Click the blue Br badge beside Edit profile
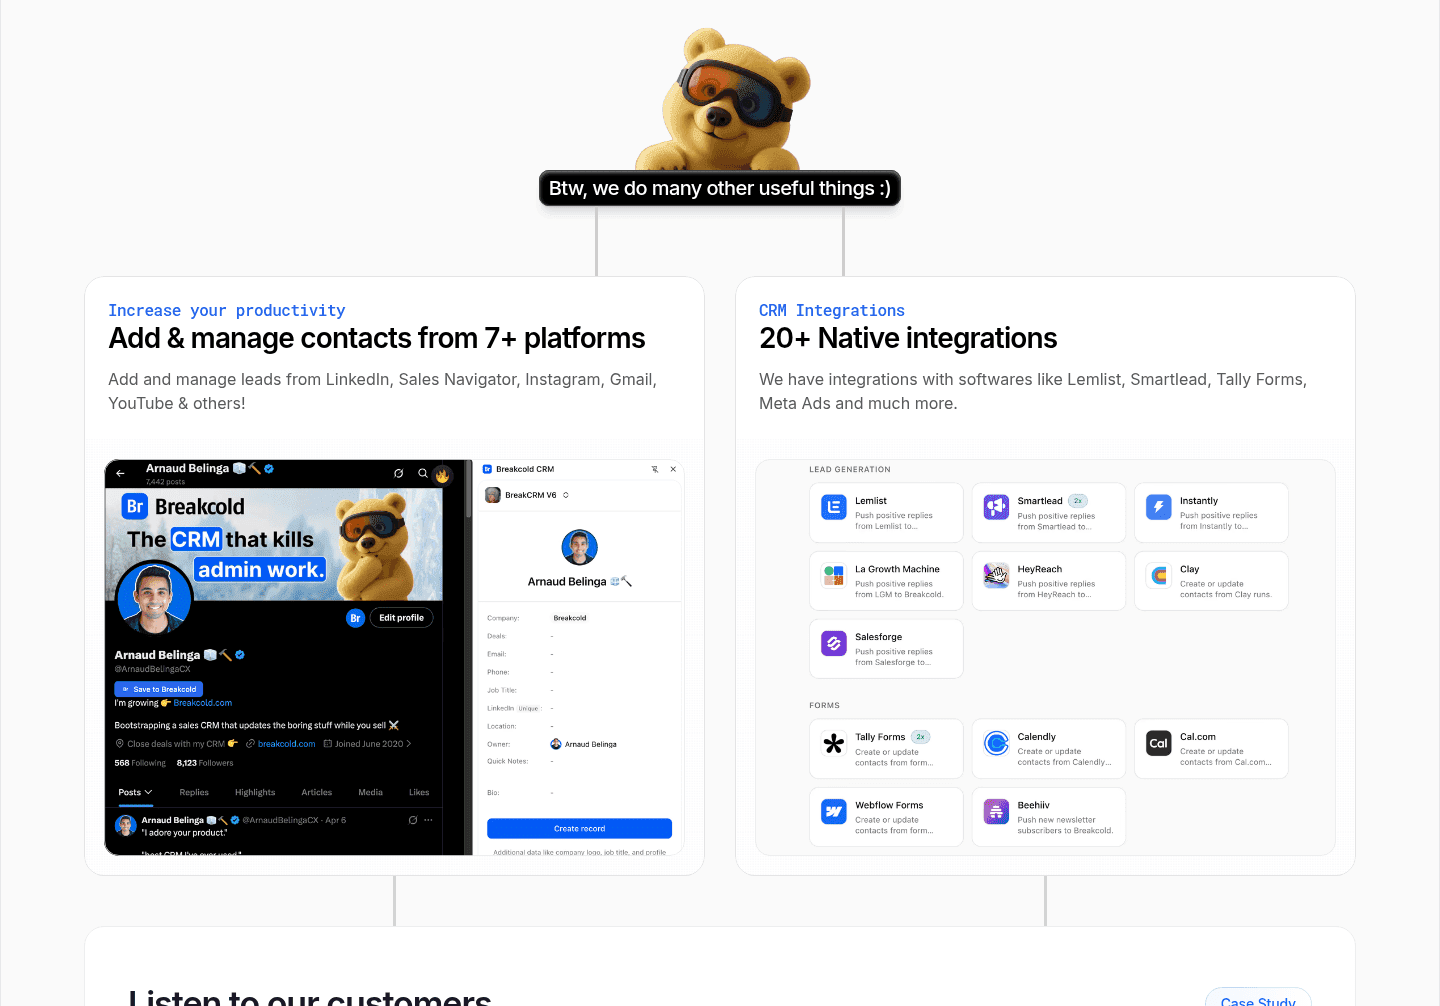Viewport: 1440px width, 1006px height. tap(355, 618)
